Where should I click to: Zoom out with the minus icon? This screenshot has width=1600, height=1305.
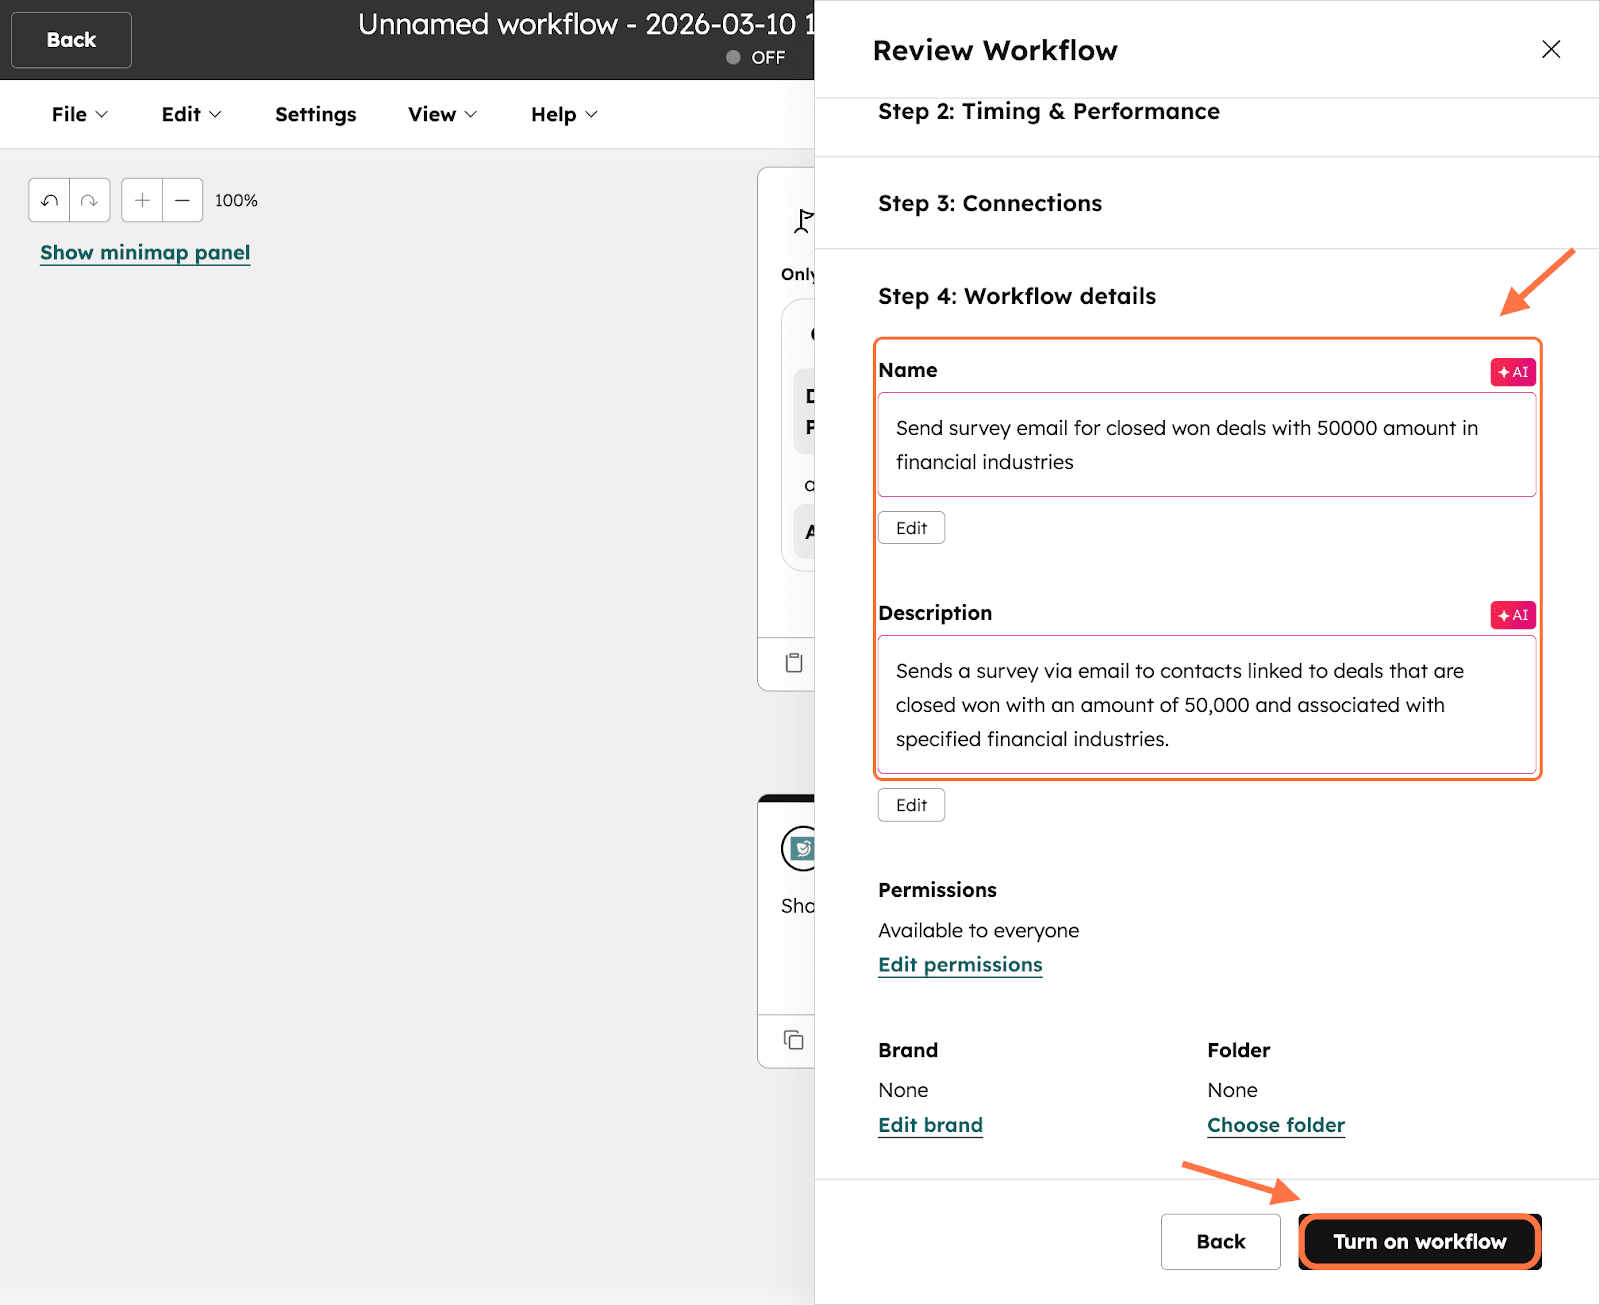(182, 200)
